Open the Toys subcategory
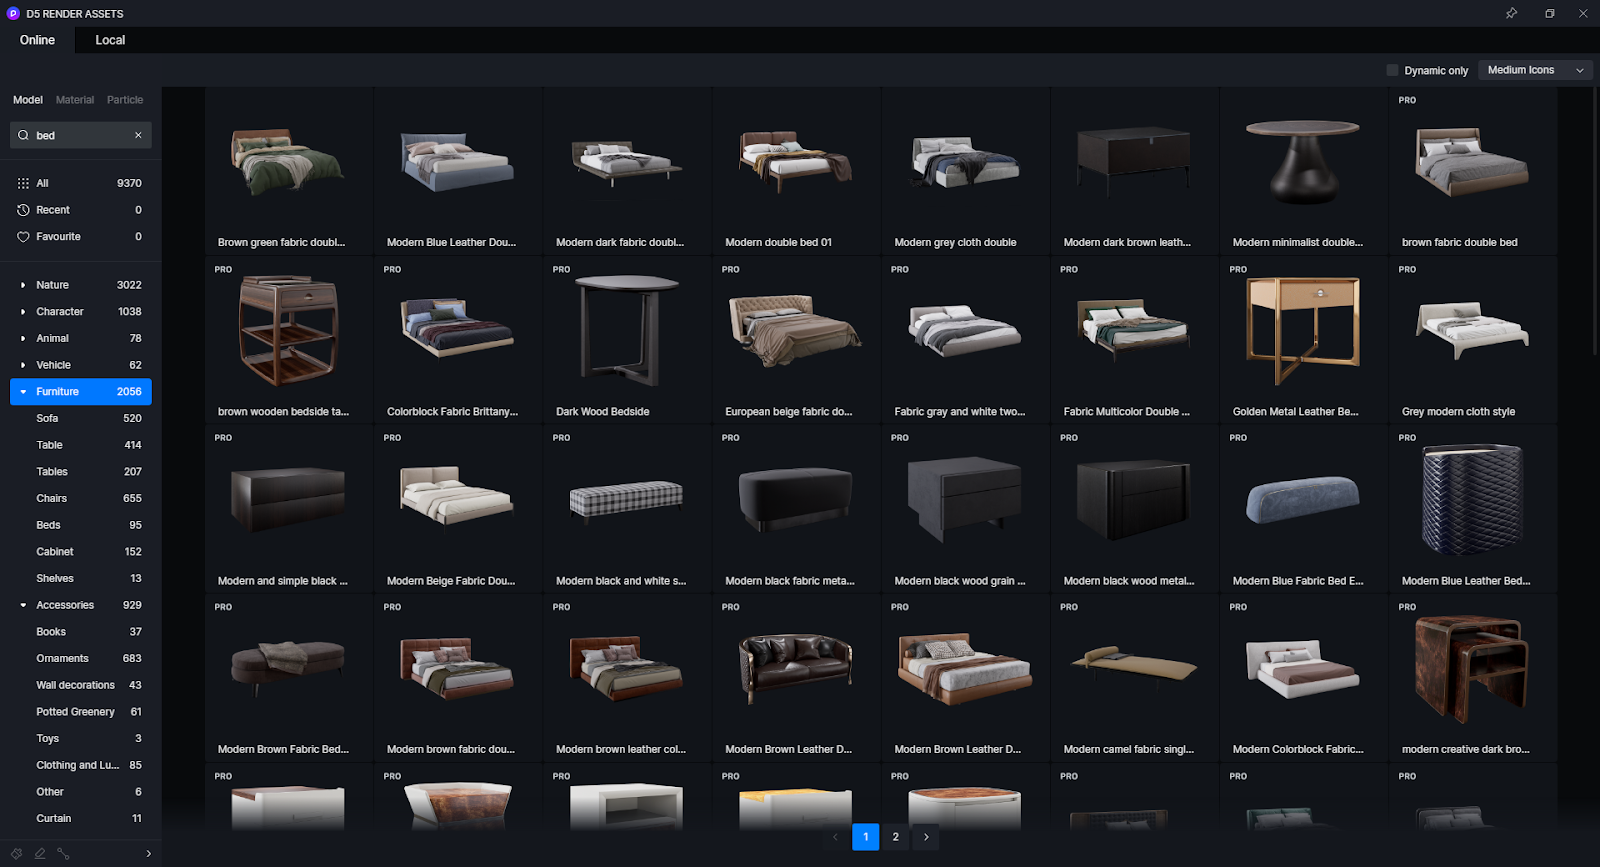Image resolution: width=1600 pixels, height=867 pixels. pyautogui.click(x=80, y=738)
